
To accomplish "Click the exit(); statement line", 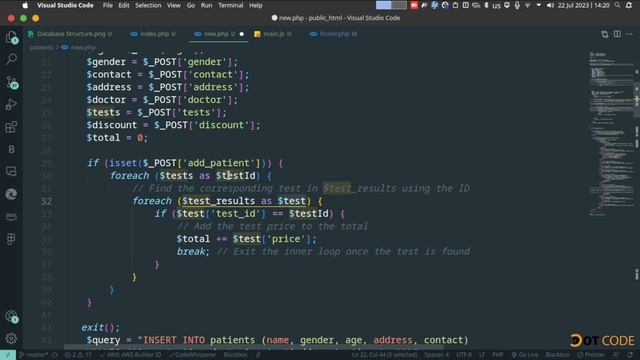I will tap(100, 327).
